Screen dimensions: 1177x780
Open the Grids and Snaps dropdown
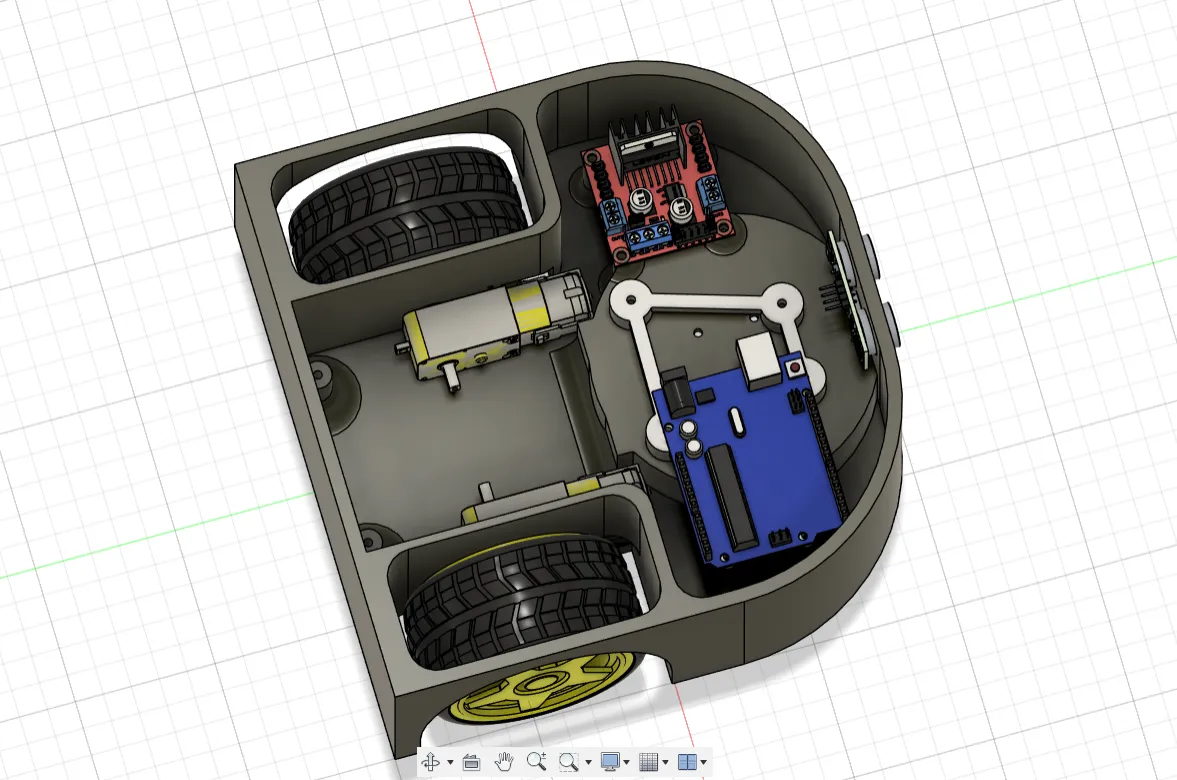point(665,762)
